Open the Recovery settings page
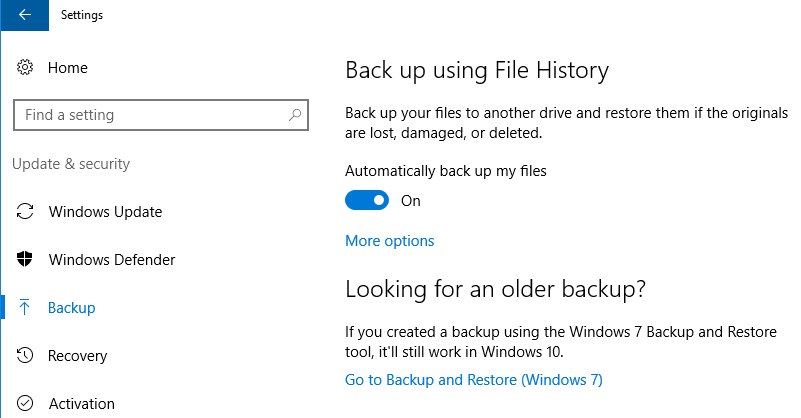Viewport: 801px width, 418px height. (77, 356)
